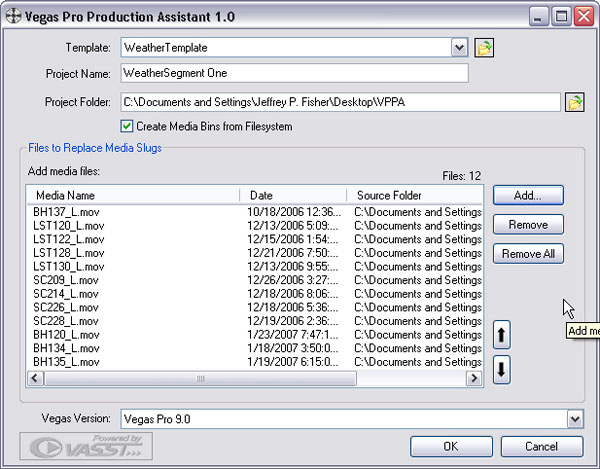Select SC209_L.mov in list

click(66, 280)
